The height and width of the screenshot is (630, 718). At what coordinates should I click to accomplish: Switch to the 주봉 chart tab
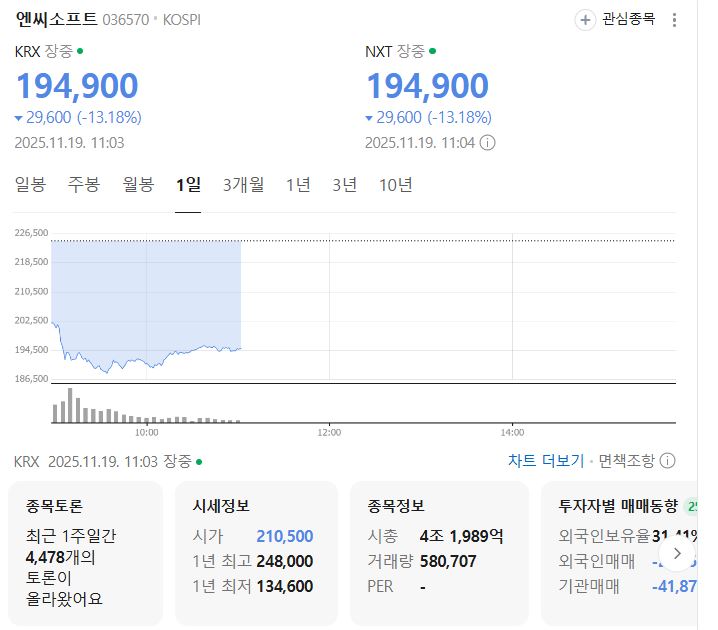[84, 185]
